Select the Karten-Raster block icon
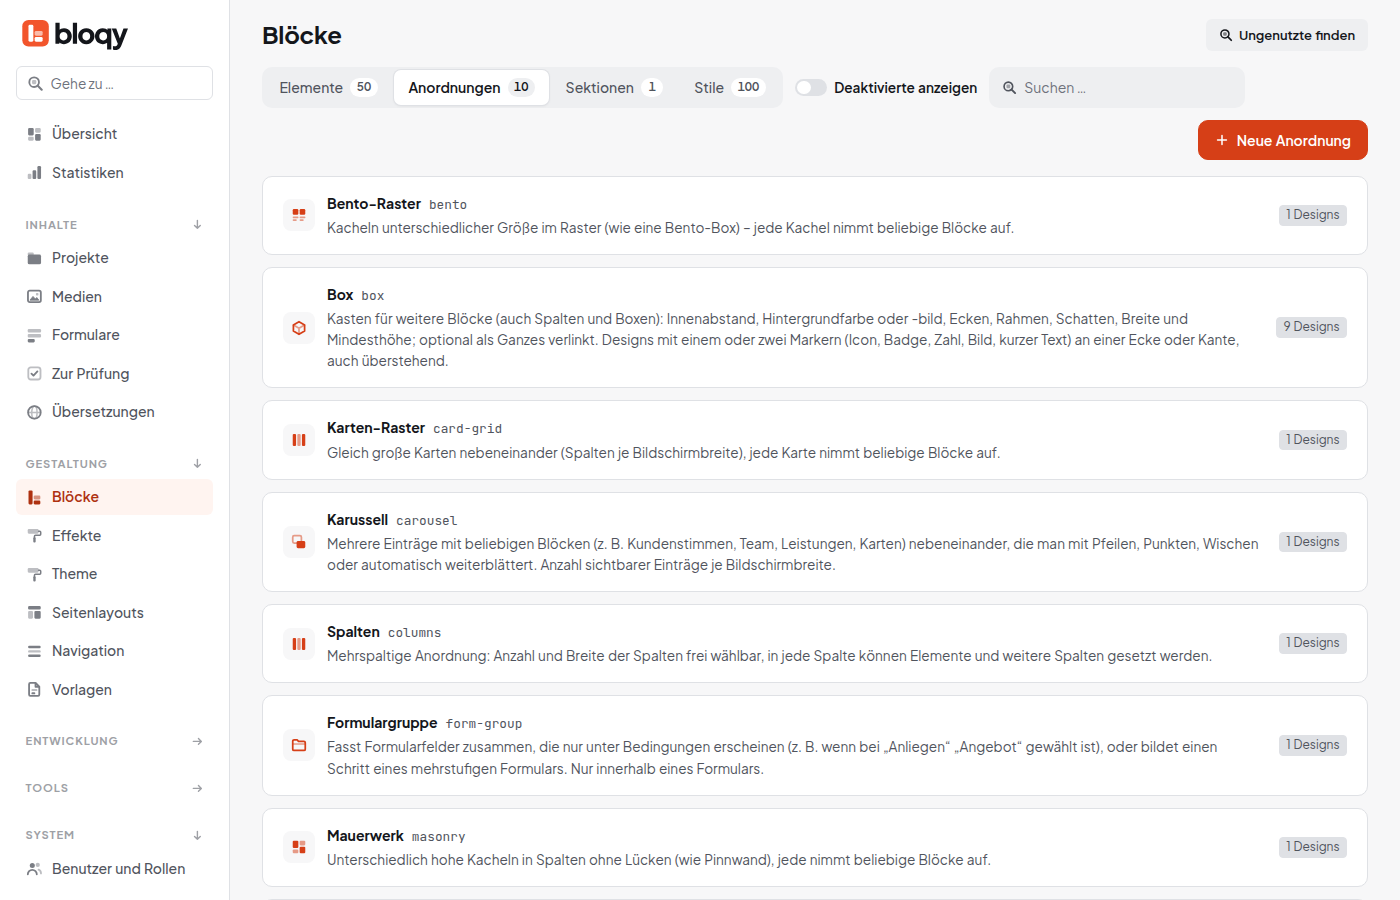Image resolution: width=1400 pixels, height=900 pixels. coord(299,440)
